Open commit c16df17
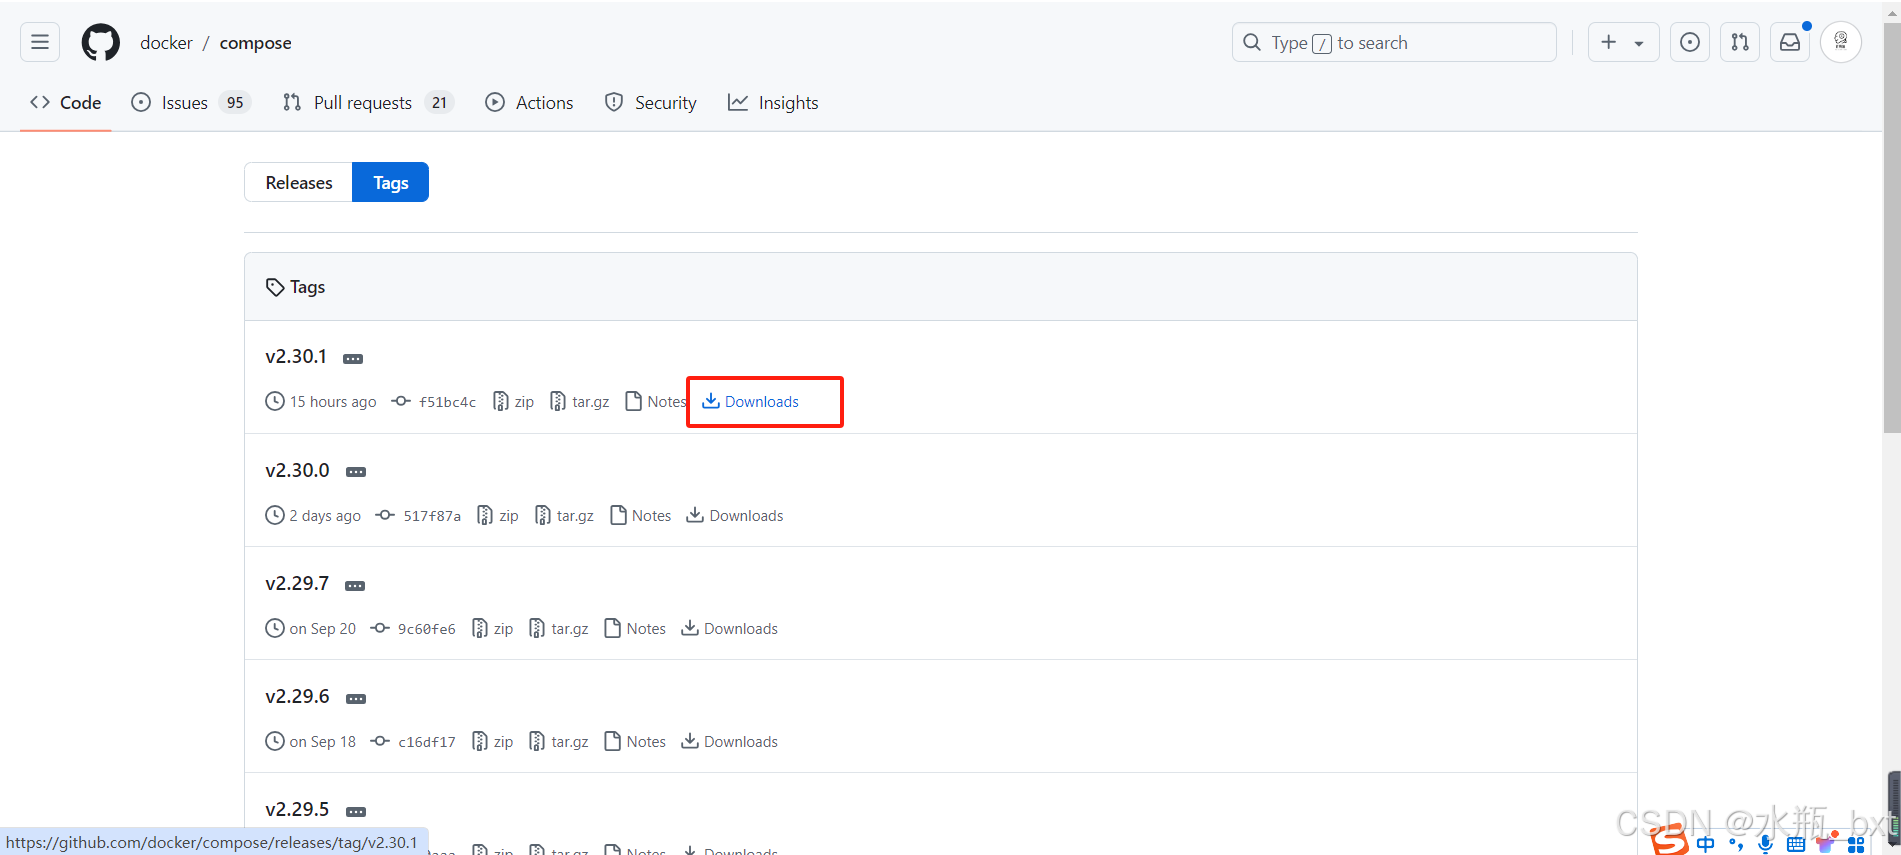This screenshot has width=1901, height=855. (x=413, y=742)
